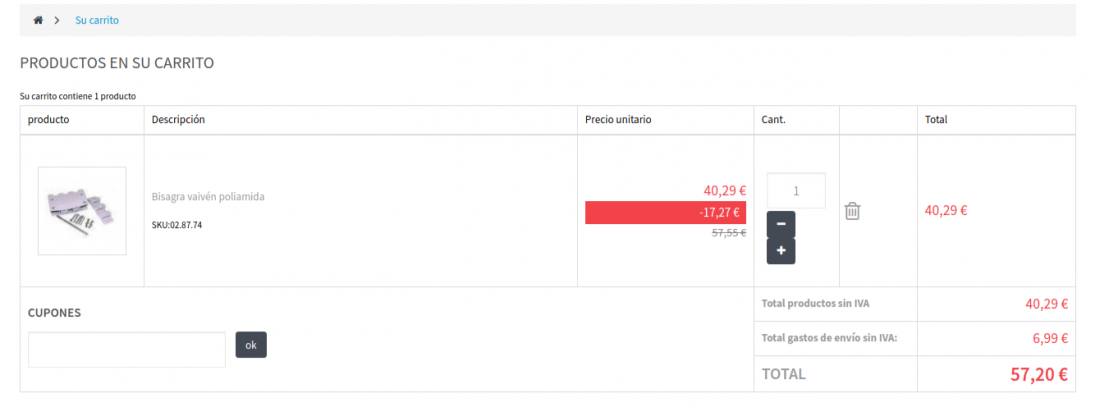Click the -17,27 € discount badge
1100x407 pixels.
665,213
